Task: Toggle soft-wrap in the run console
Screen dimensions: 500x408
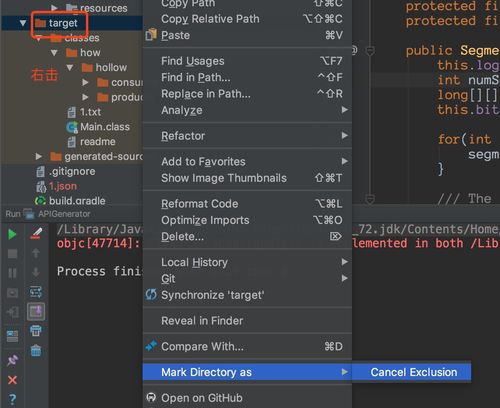Action: (36, 292)
